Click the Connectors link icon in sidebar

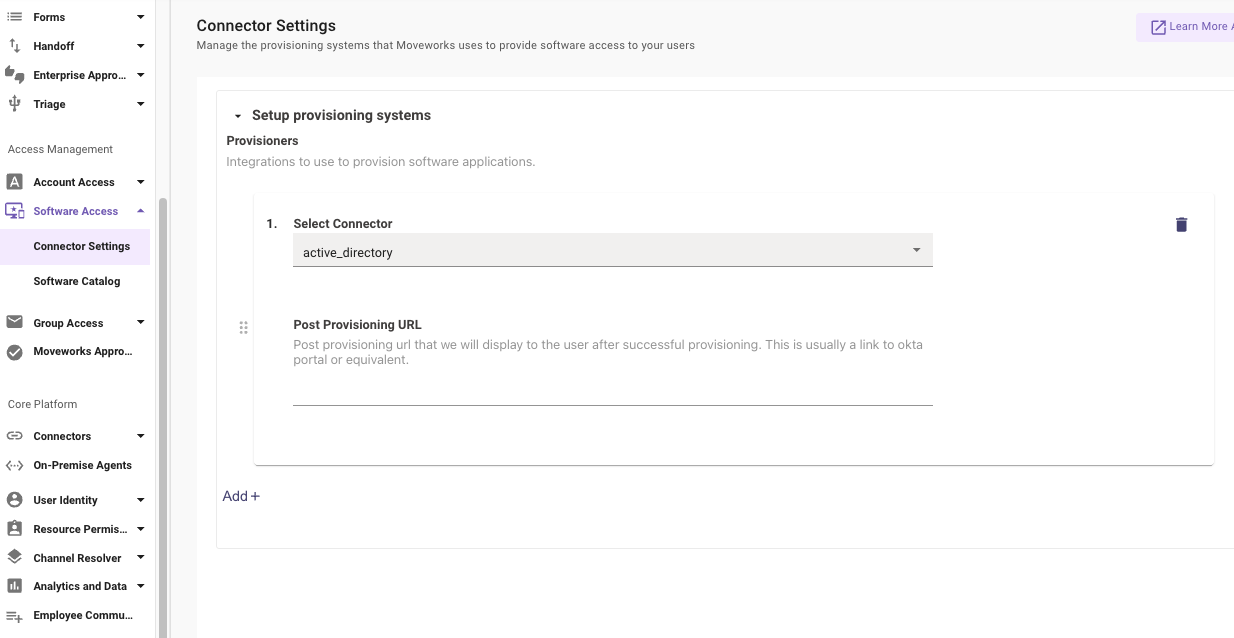(15, 436)
